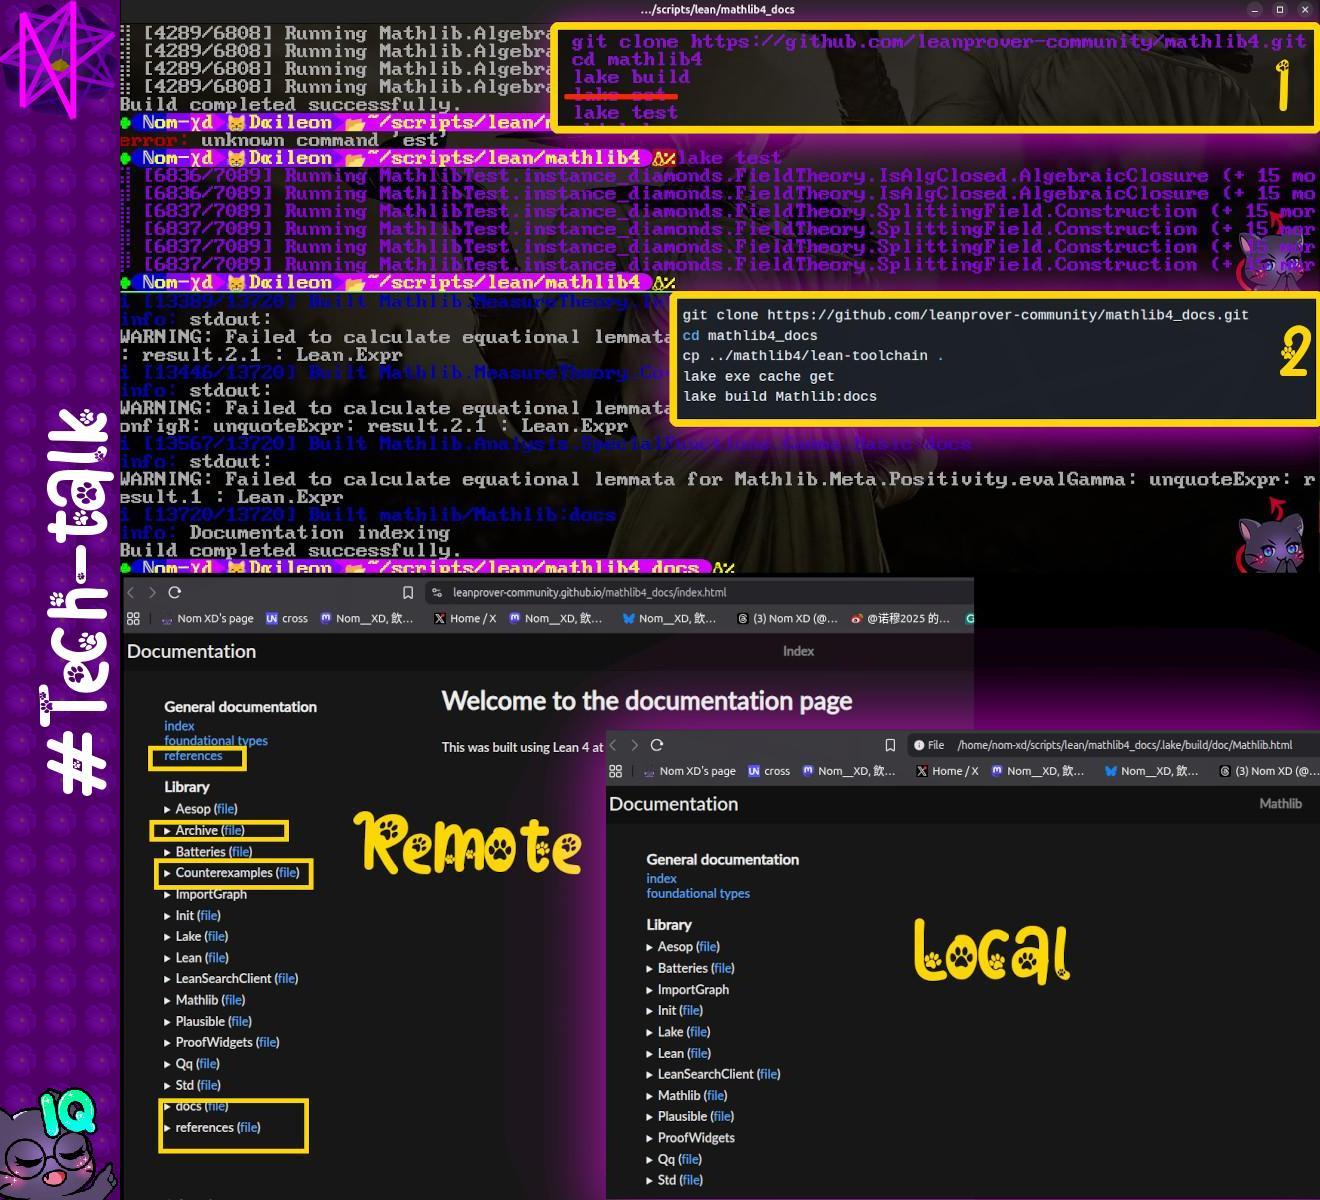The image size is (1320, 1200).
Task: Open 'cross' bookmark in local browser
Action: [x=769, y=771]
